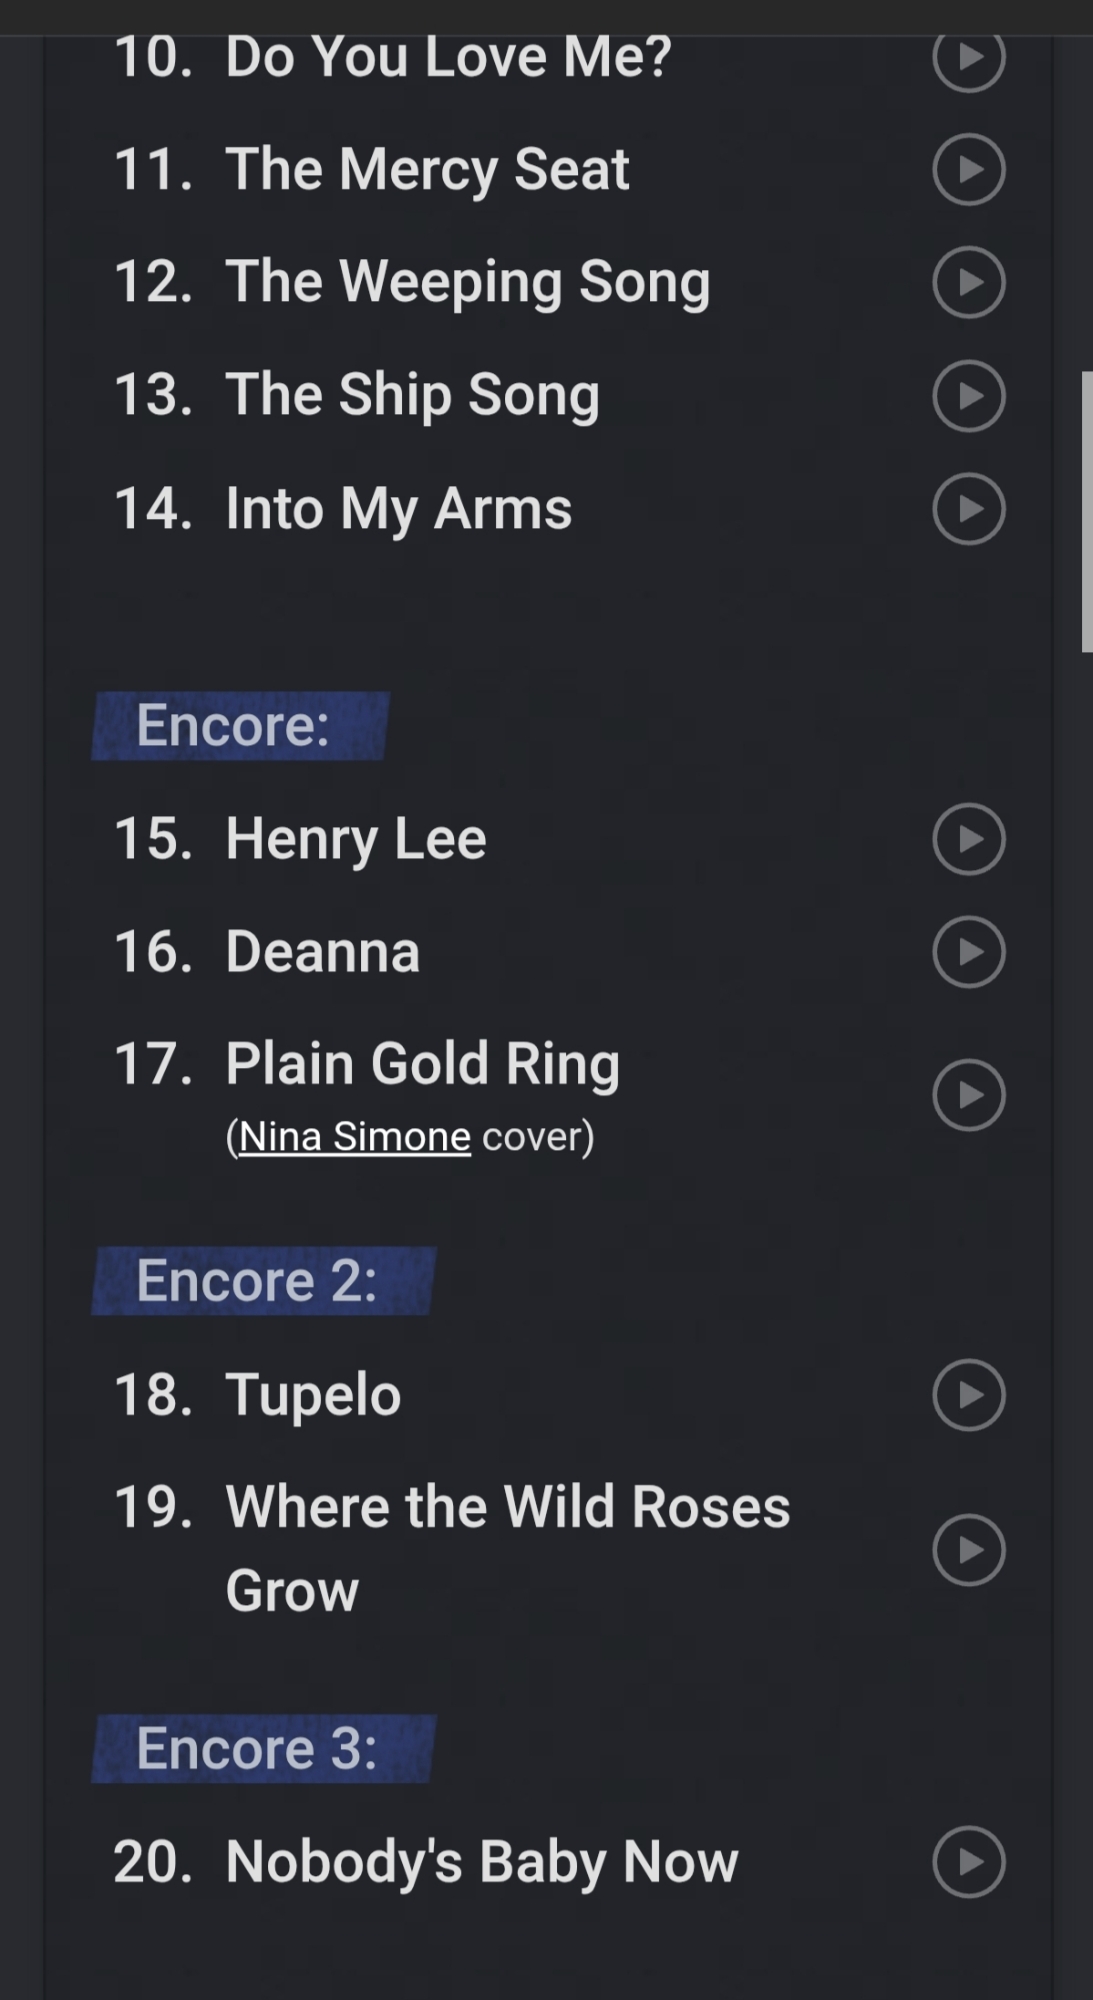Select the Into My Arms song title
Image resolution: width=1093 pixels, height=2000 pixels.
coord(398,508)
